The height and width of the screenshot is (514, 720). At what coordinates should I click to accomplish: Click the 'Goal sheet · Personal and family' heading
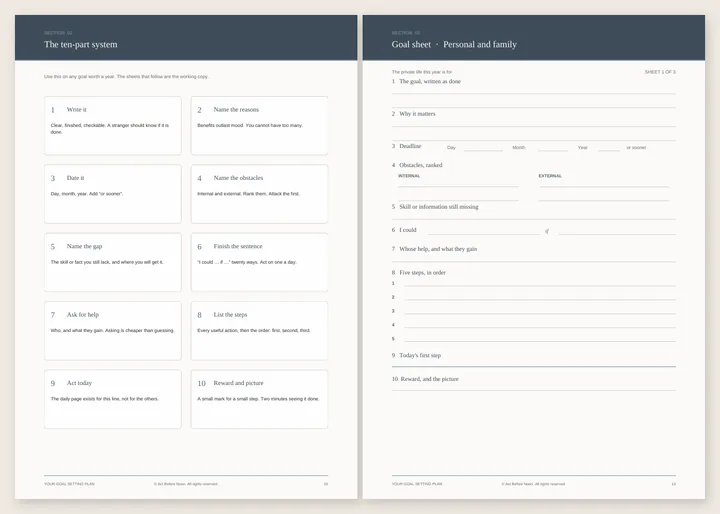[454, 45]
